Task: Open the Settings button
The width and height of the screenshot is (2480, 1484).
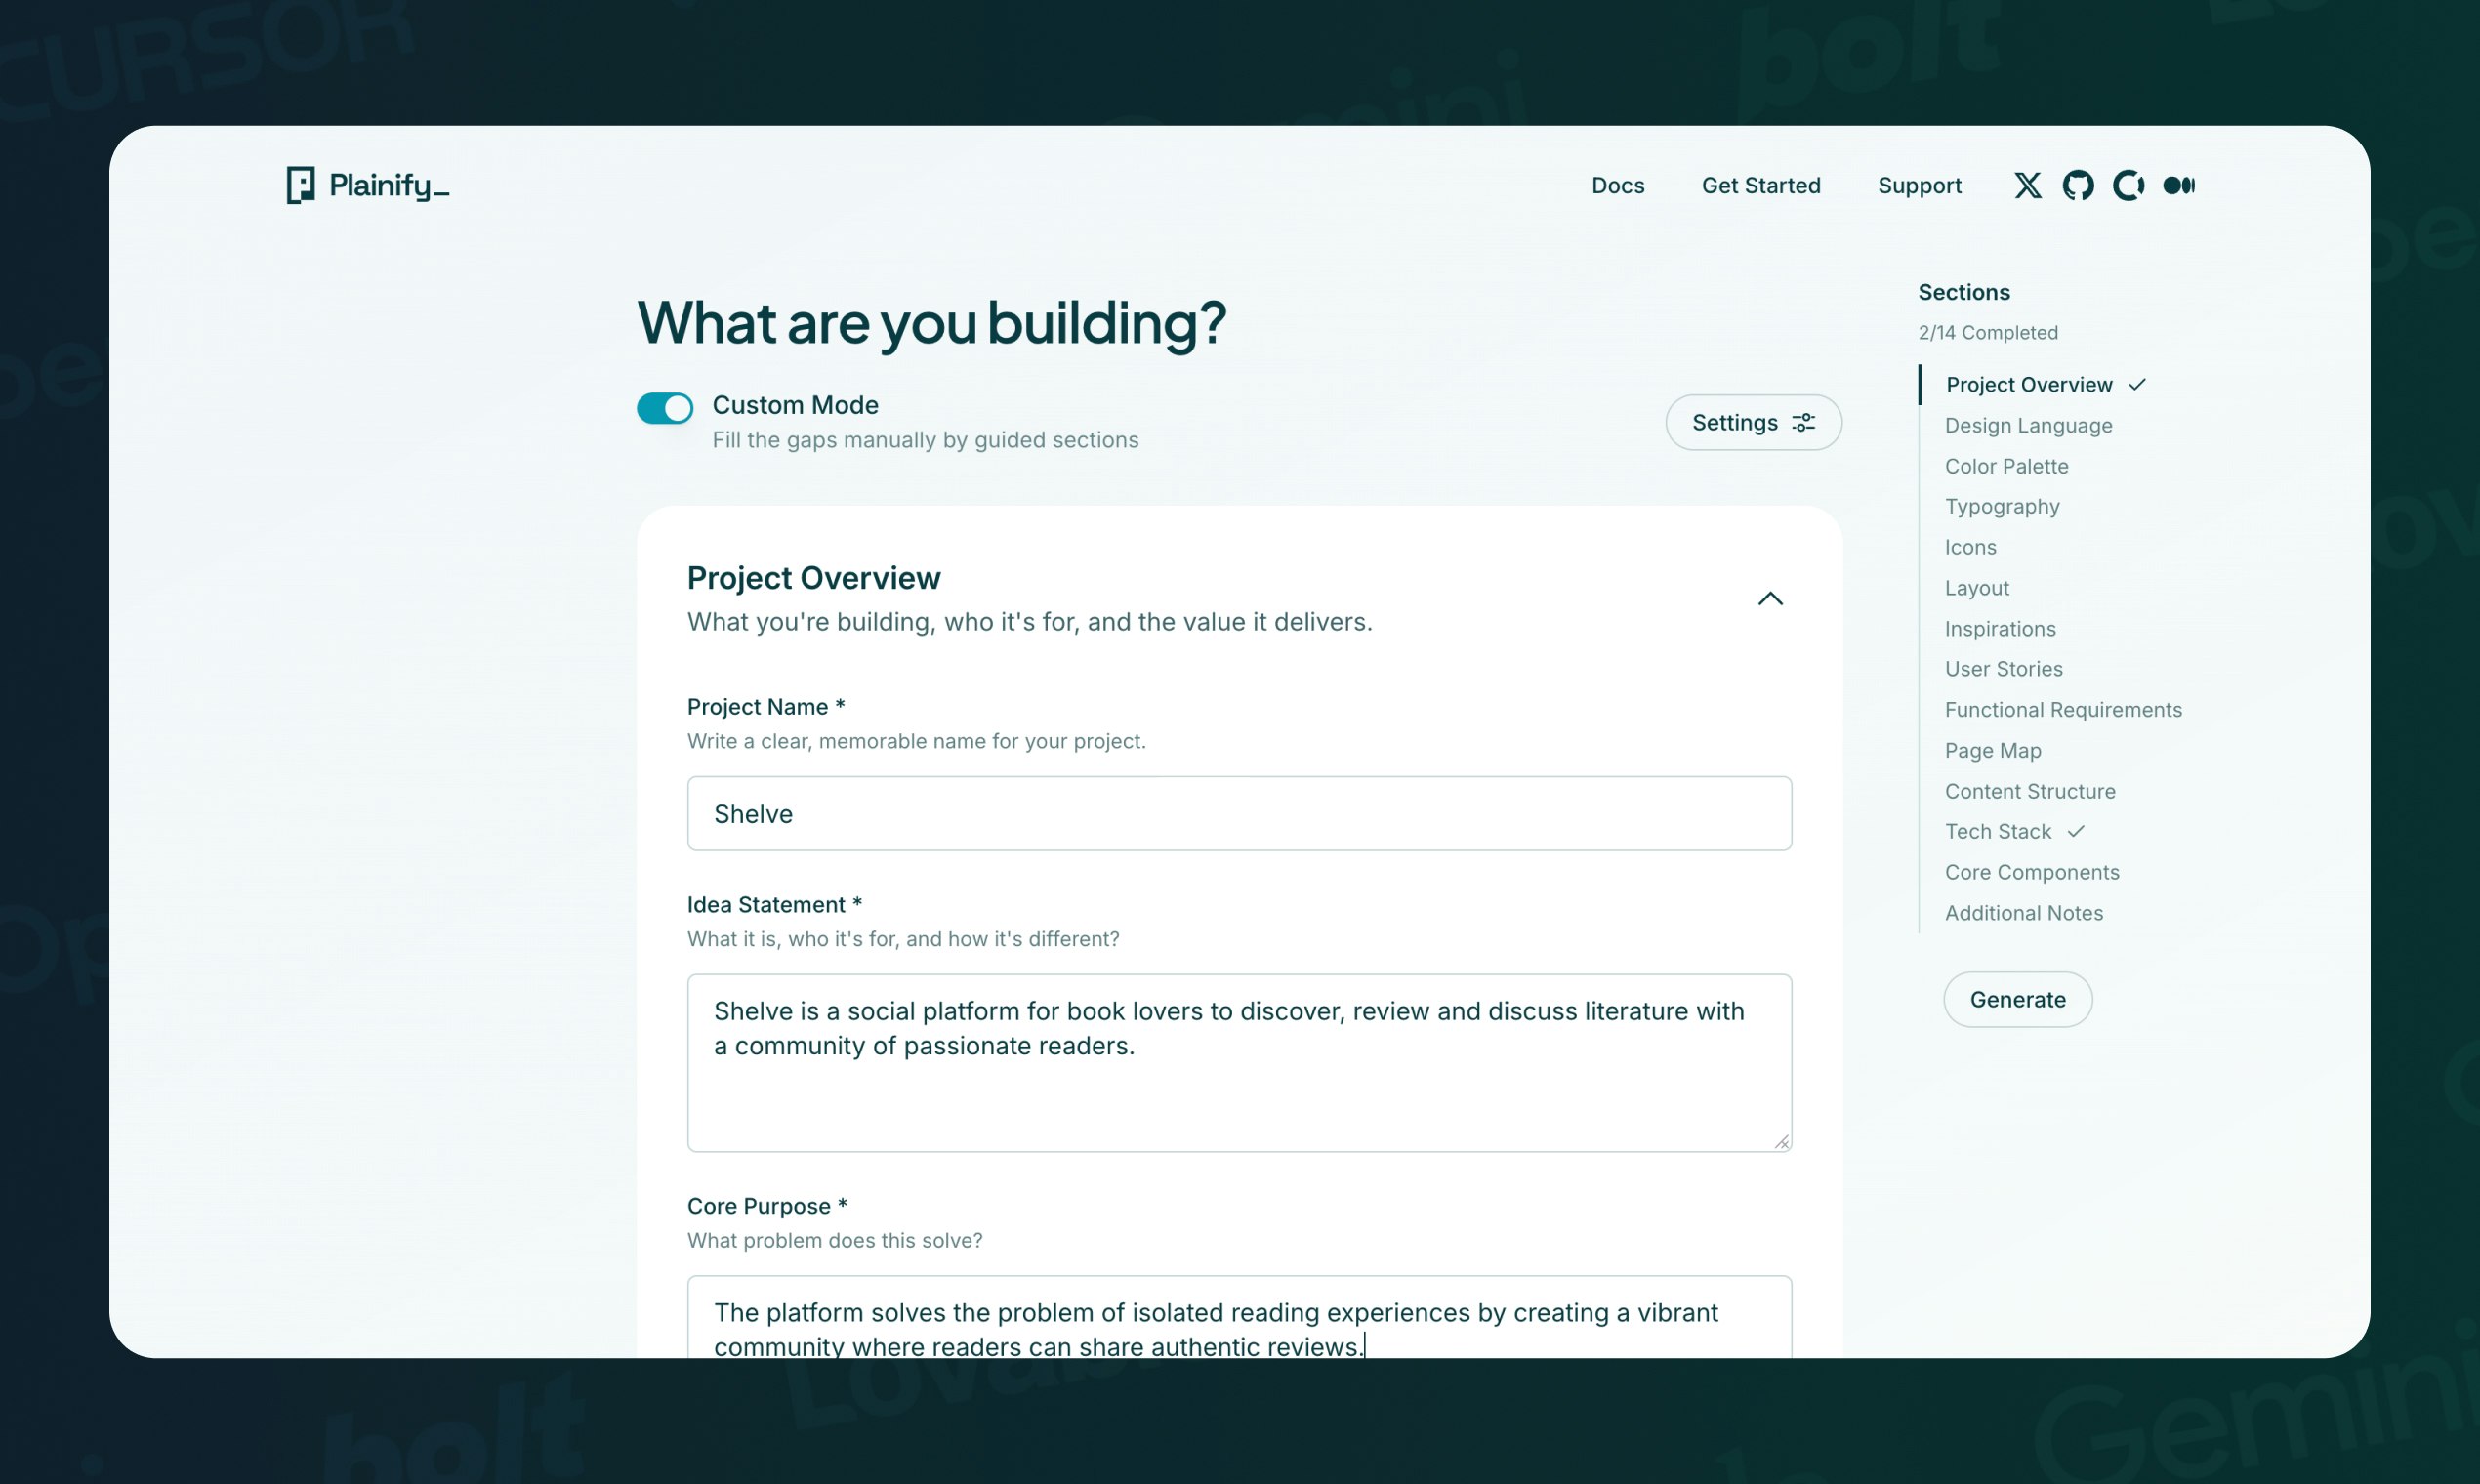Action: (x=1752, y=423)
